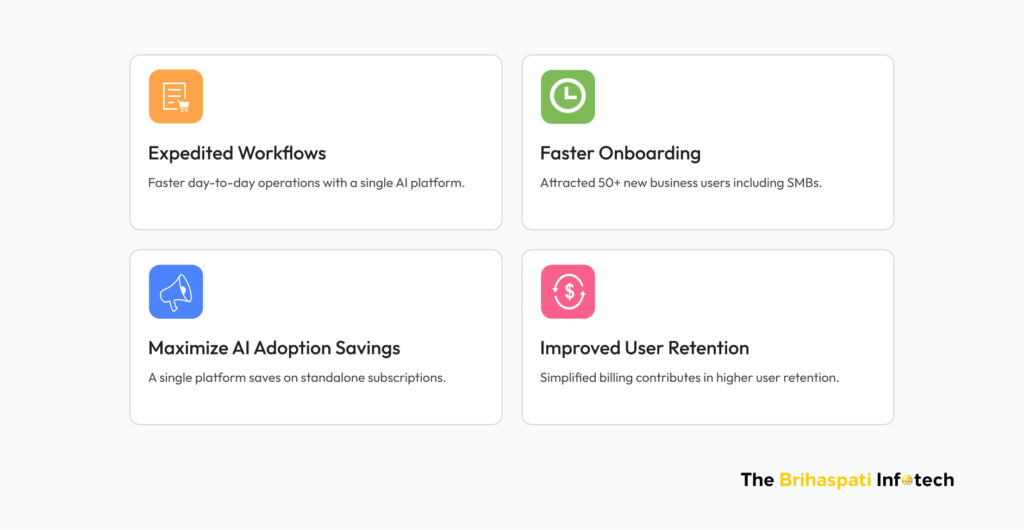The image size is (1024, 530).
Task: Select the "Attracted 50+ new business users" line
Action: coord(680,183)
